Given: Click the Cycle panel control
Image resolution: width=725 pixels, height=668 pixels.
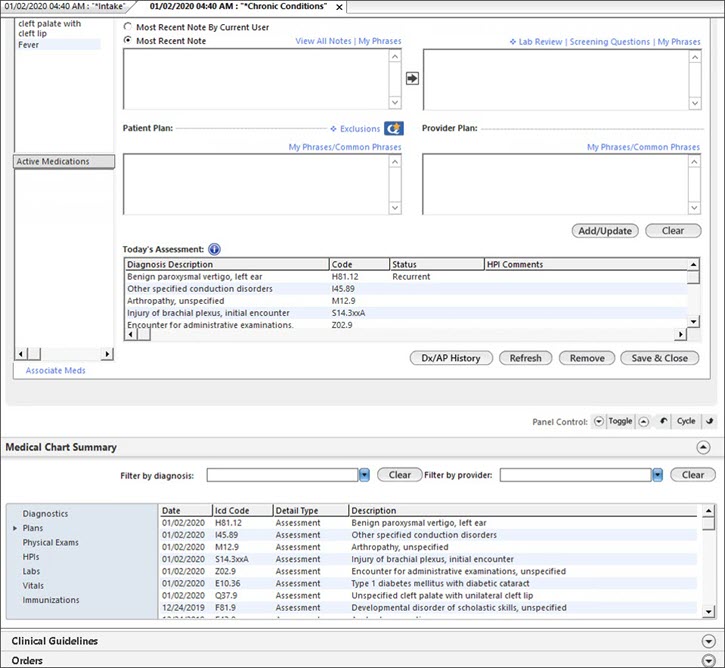Looking at the screenshot, I should 686,421.
